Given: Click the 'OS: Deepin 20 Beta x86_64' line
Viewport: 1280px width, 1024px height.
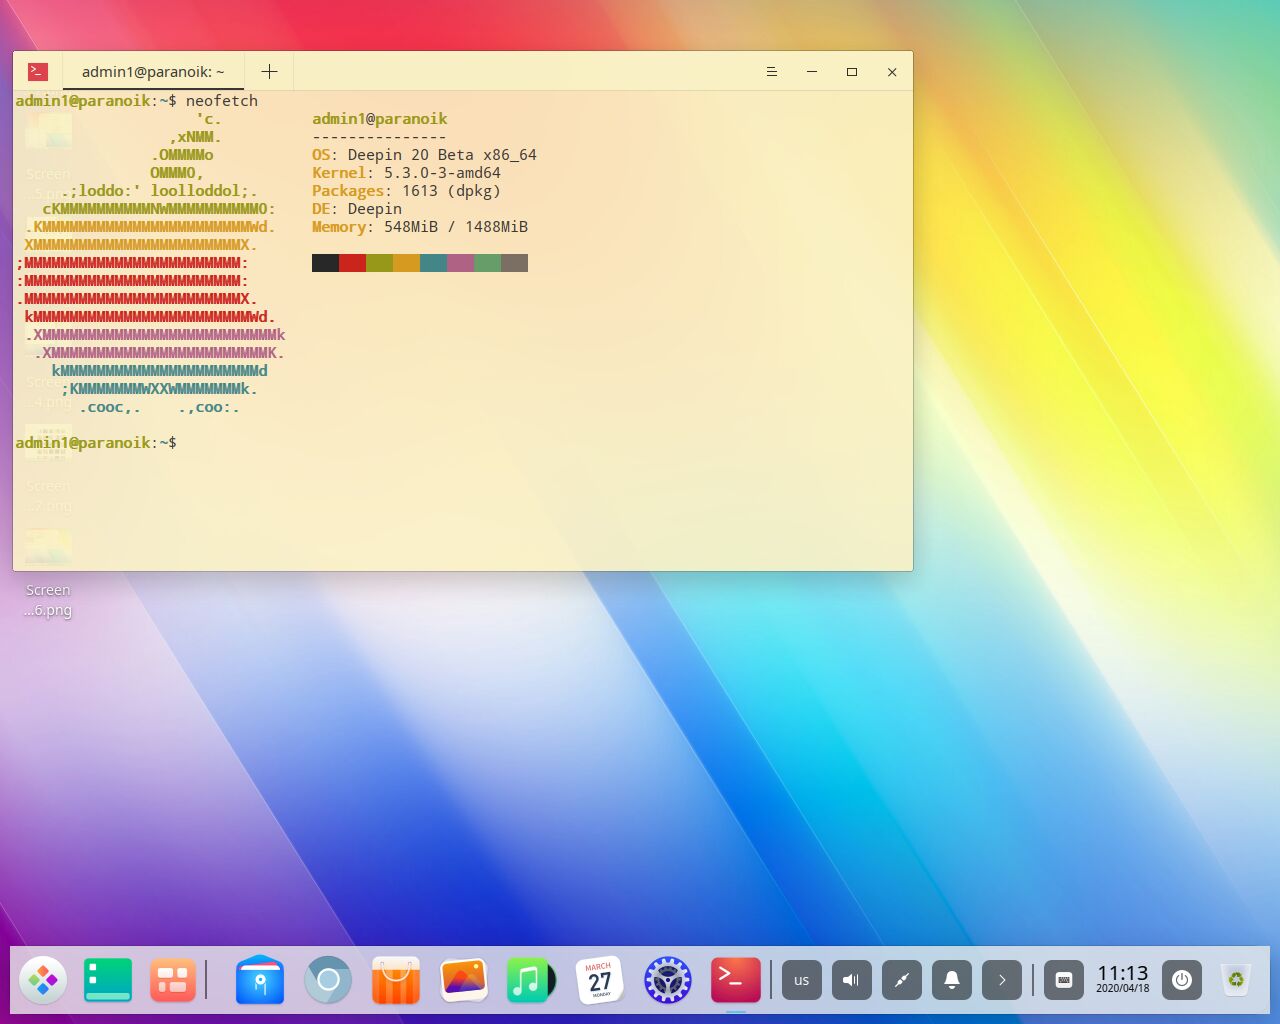Looking at the screenshot, I should (x=424, y=155).
